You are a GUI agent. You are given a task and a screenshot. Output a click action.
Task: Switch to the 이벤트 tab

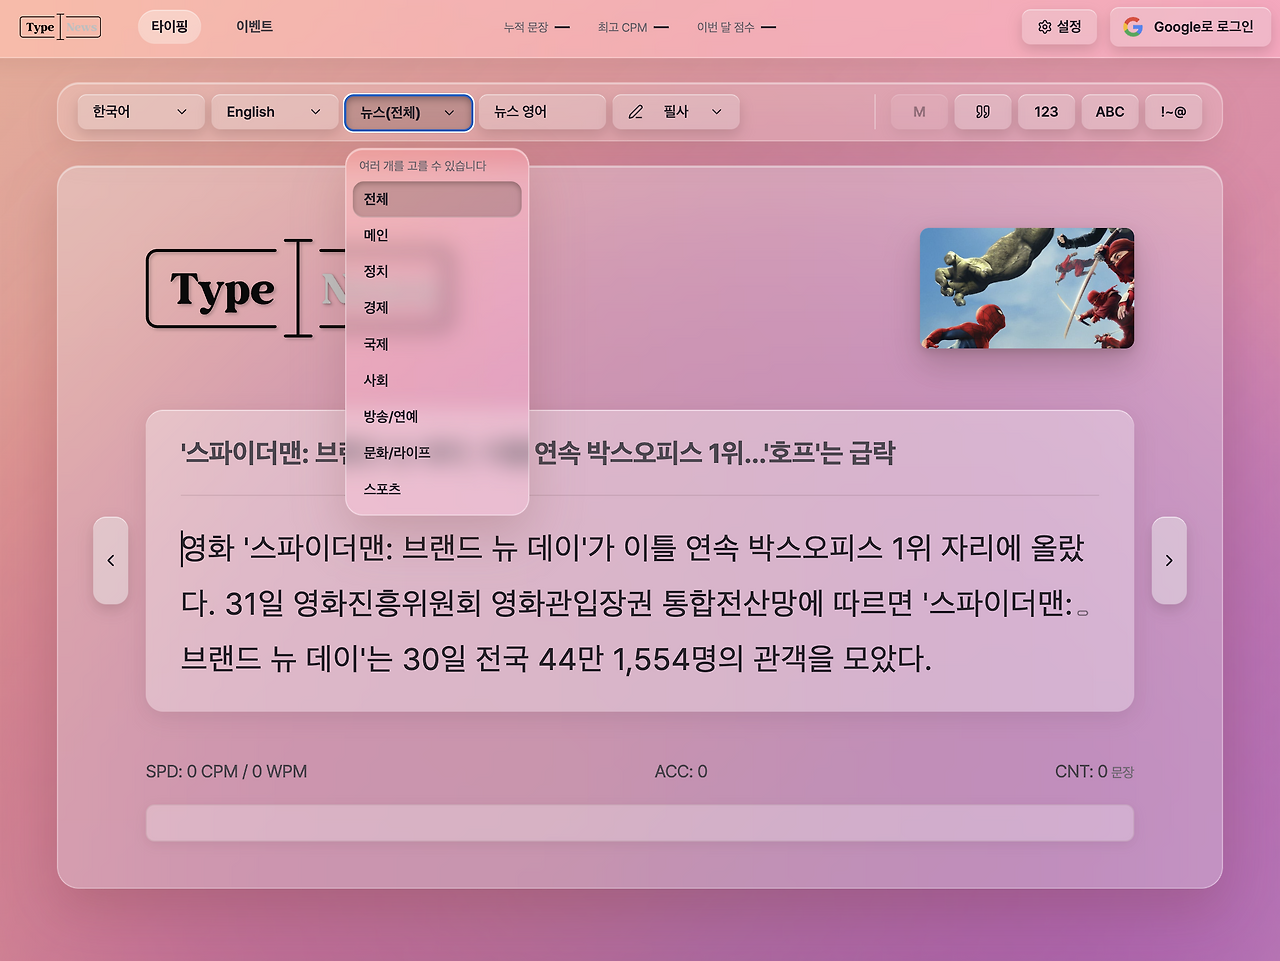coord(254,27)
